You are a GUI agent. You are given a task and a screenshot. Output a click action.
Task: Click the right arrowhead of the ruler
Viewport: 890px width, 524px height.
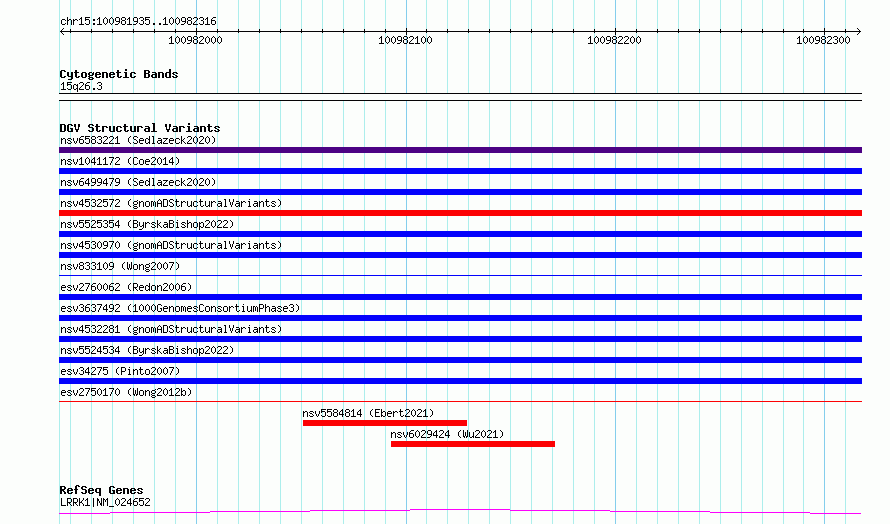point(858,31)
